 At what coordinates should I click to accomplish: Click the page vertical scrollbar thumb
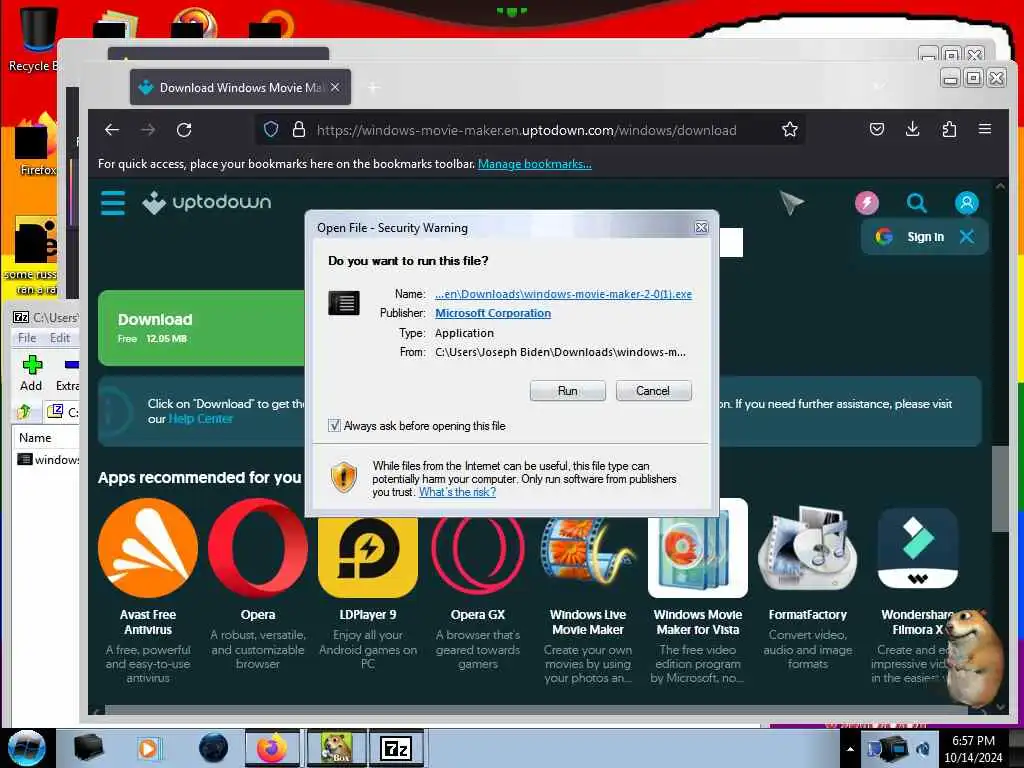point(1000,488)
